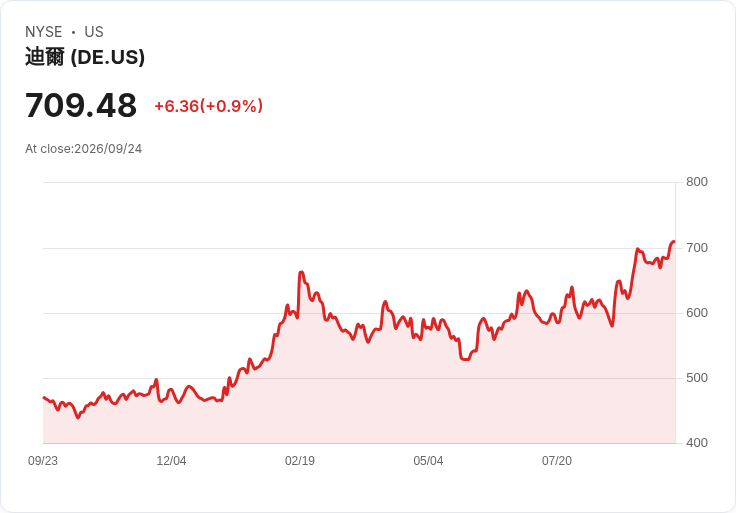Click the At close:2026/09/24 date text
The width and height of the screenshot is (736, 513).
point(84,149)
